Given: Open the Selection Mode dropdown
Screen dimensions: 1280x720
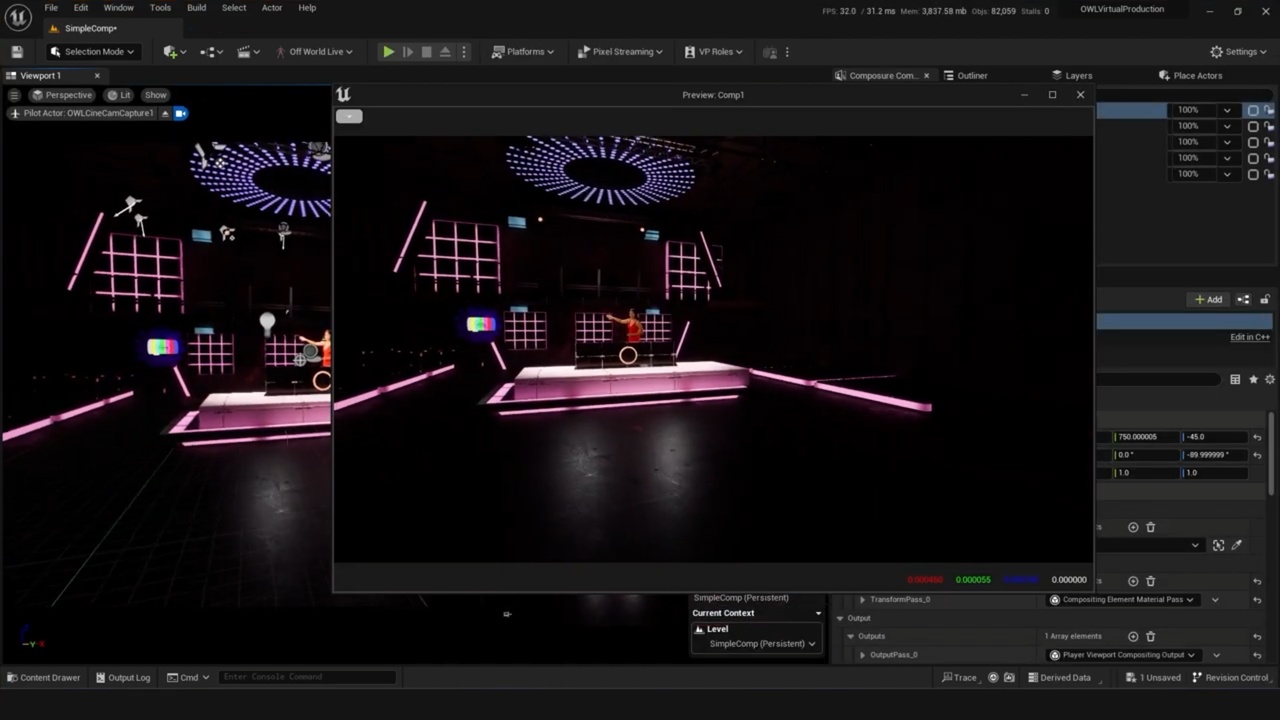Looking at the screenshot, I should pos(92,52).
